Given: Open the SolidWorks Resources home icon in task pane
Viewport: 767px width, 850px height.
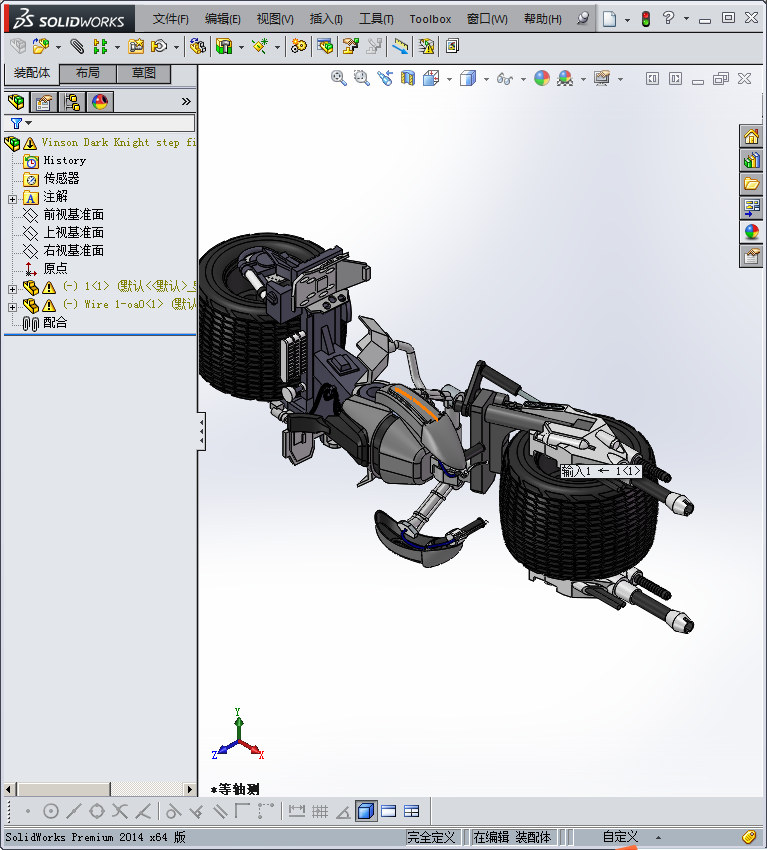Looking at the screenshot, I should point(751,136).
